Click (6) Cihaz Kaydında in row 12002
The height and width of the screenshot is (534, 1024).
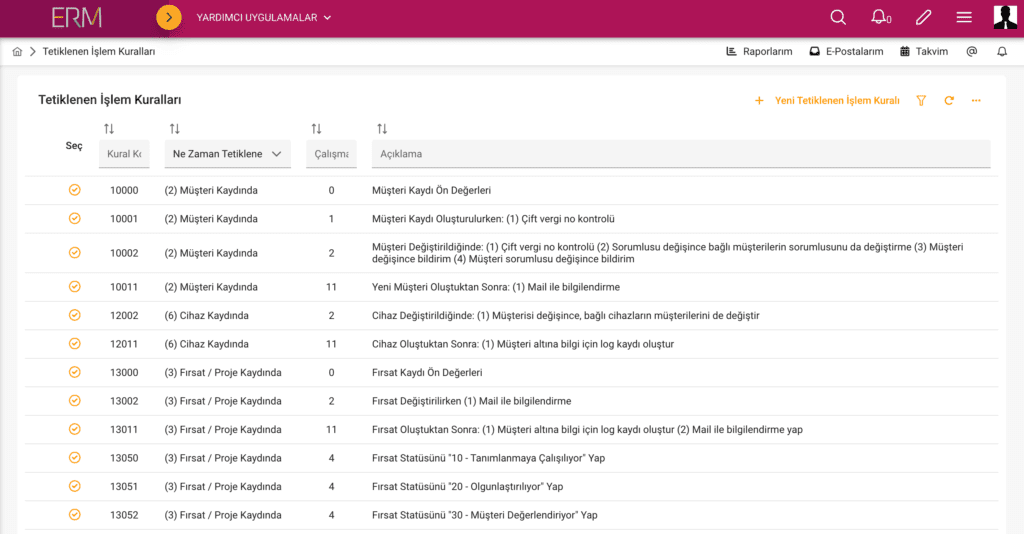pos(206,316)
